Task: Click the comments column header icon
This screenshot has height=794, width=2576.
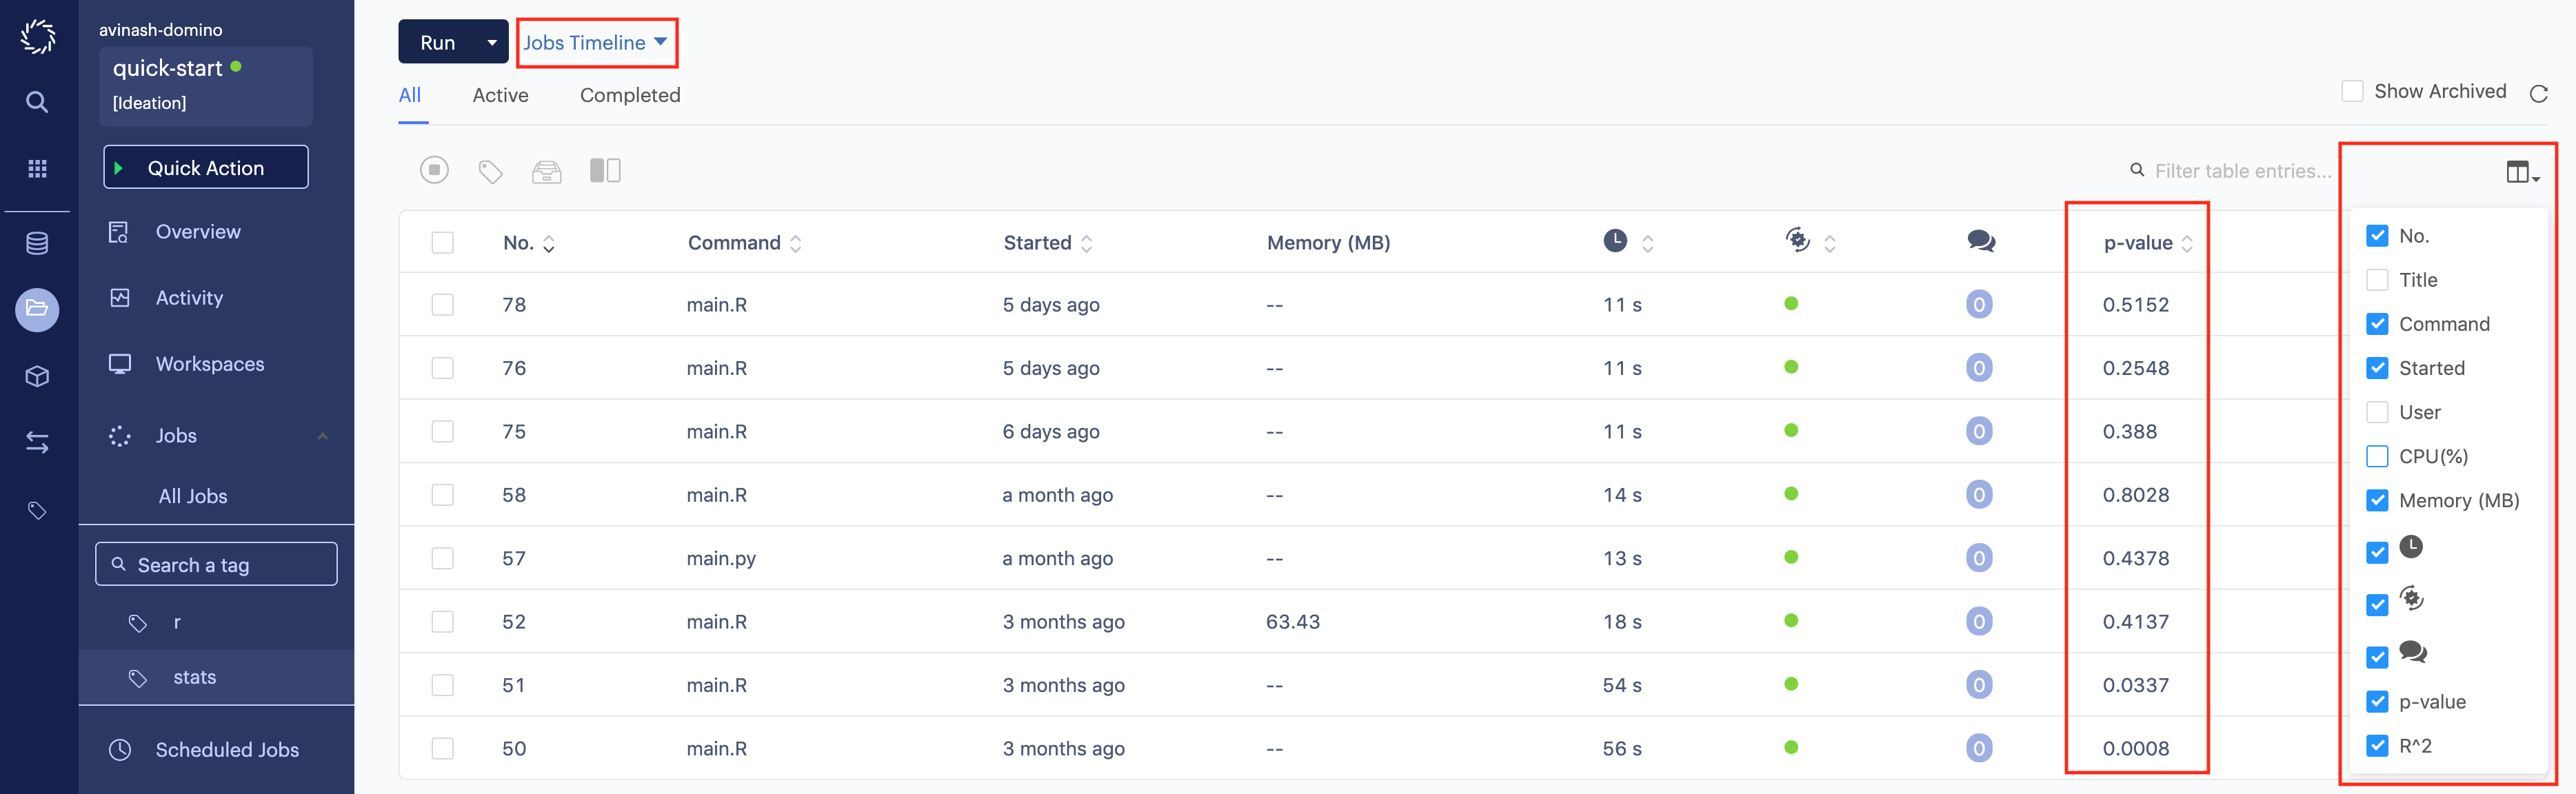Action: 1980,241
